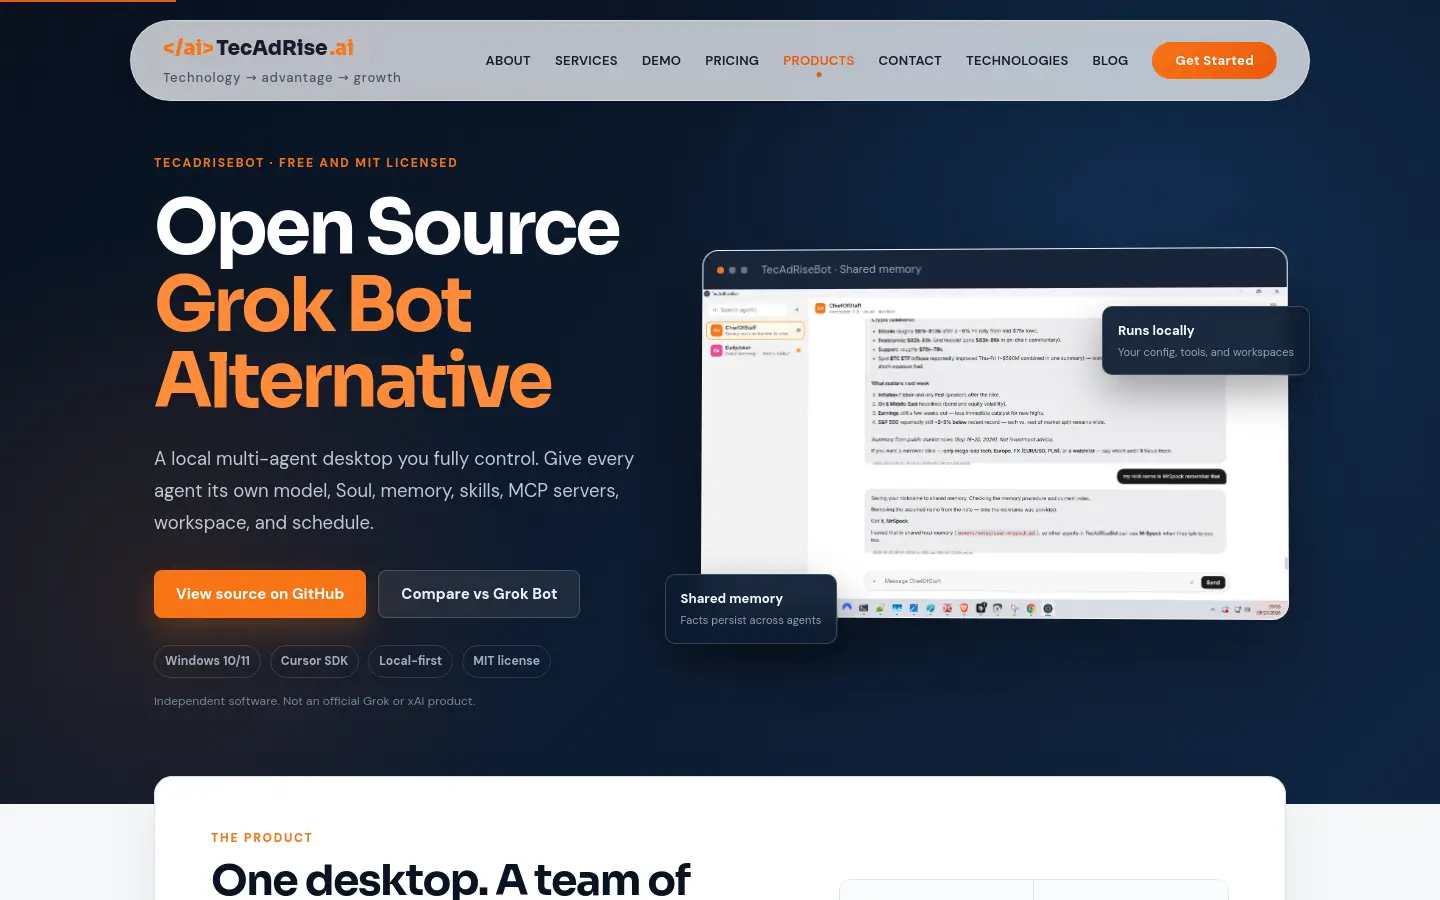Navigate to Pricing
The width and height of the screenshot is (1440, 900).
point(732,61)
